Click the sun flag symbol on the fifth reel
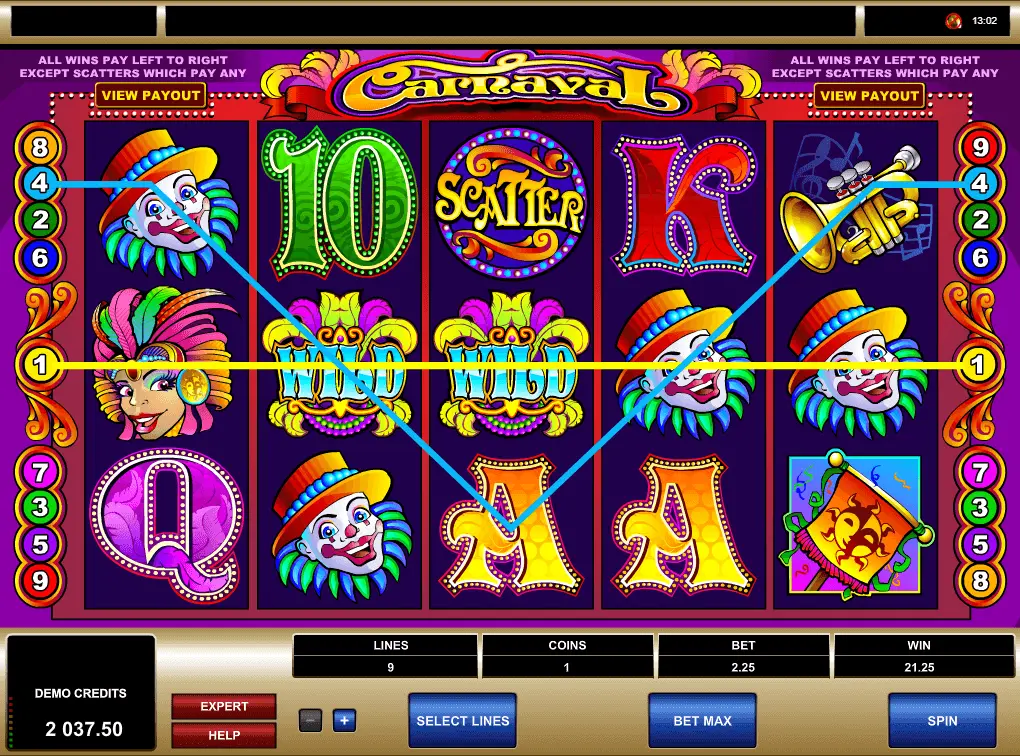1020x756 pixels. pyautogui.click(x=855, y=526)
